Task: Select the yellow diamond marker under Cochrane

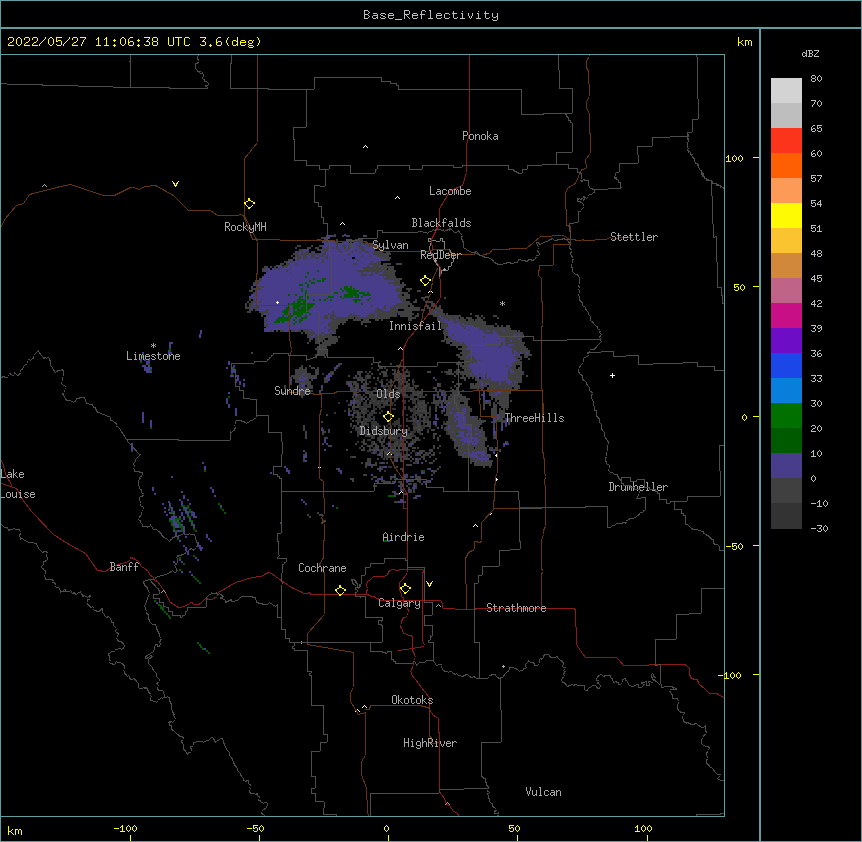Action: (x=340, y=590)
